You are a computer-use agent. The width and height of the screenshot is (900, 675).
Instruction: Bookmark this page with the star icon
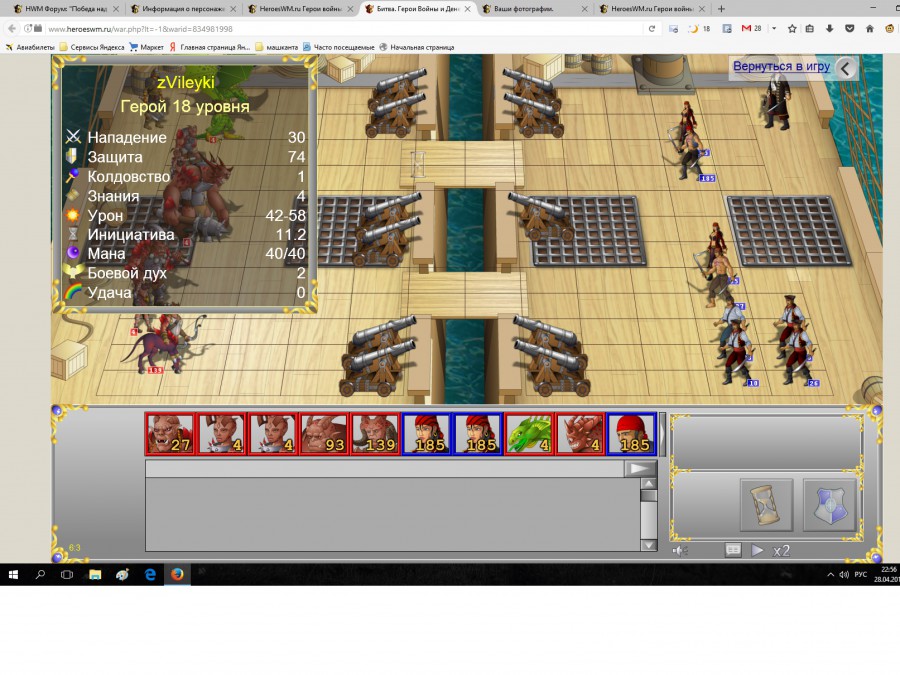(792, 29)
